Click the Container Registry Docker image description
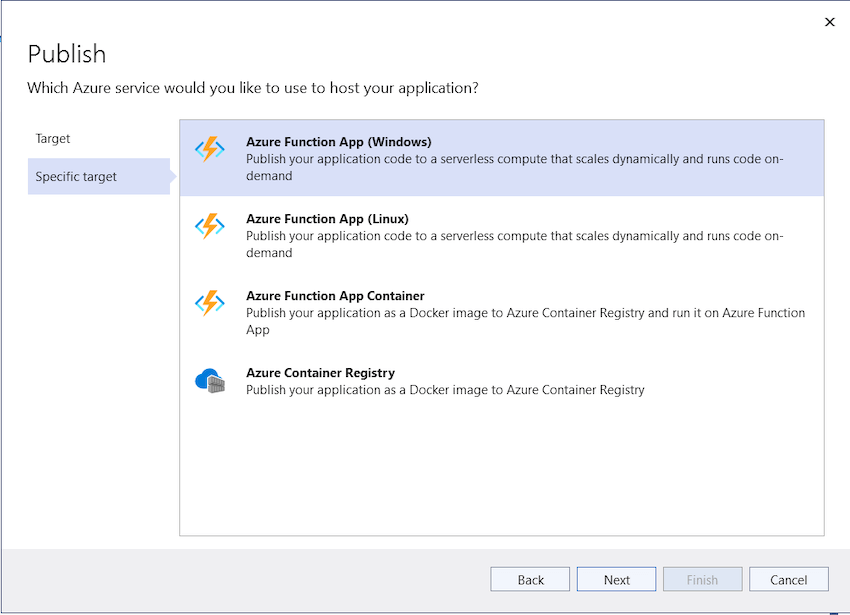 tap(445, 390)
